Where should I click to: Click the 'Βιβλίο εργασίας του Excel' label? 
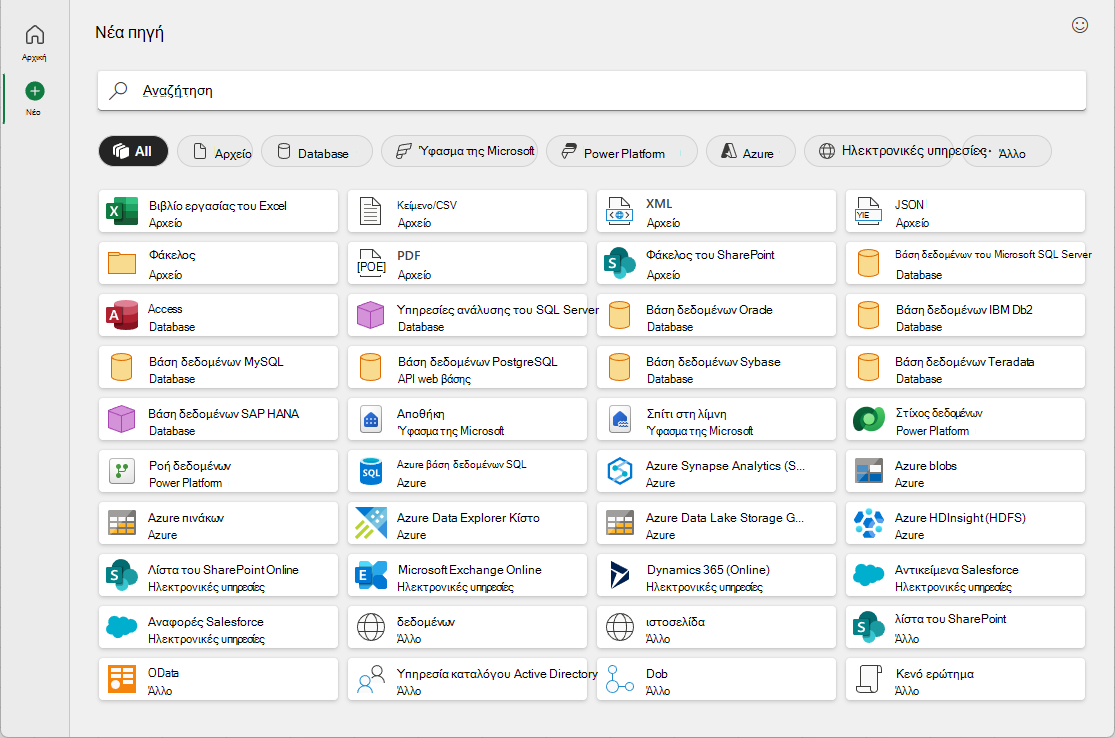(x=218, y=205)
